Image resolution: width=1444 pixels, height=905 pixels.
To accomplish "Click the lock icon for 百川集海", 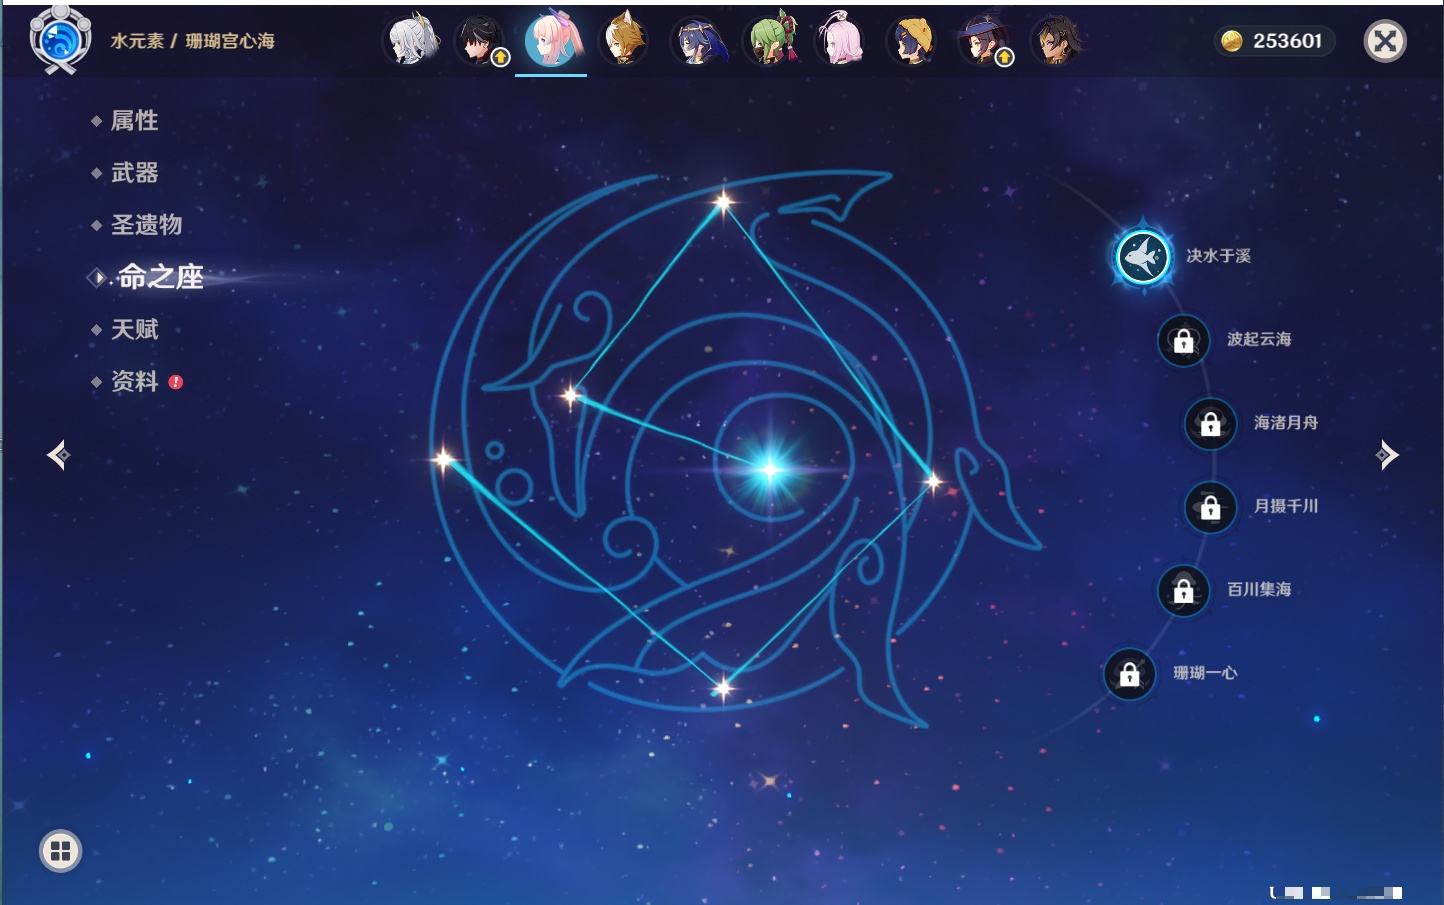I will click(1183, 591).
